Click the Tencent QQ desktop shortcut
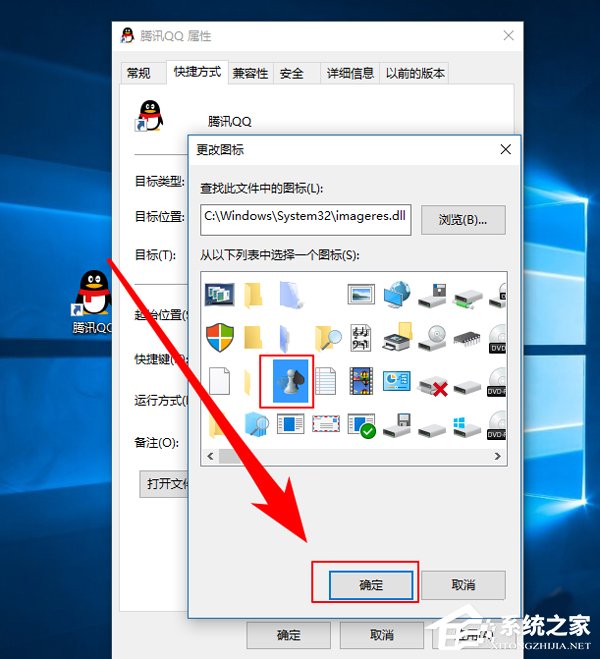 92,302
